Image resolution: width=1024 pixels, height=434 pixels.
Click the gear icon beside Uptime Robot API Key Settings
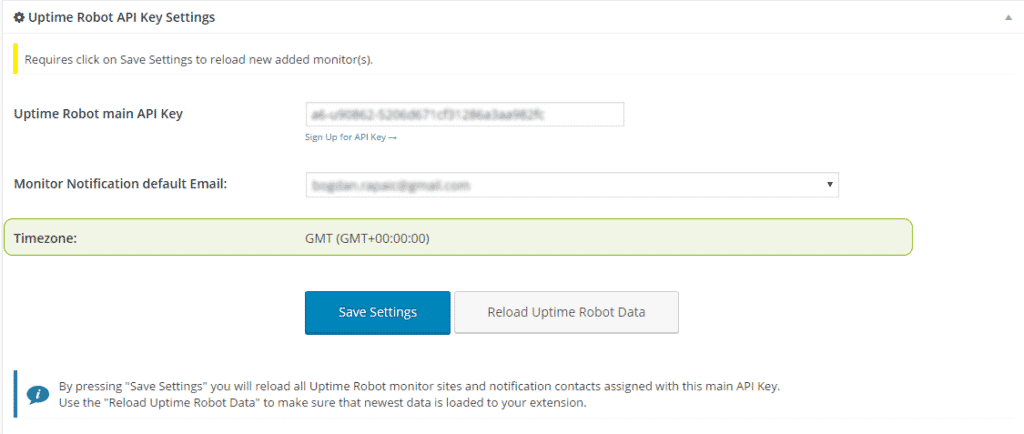pos(20,18)
